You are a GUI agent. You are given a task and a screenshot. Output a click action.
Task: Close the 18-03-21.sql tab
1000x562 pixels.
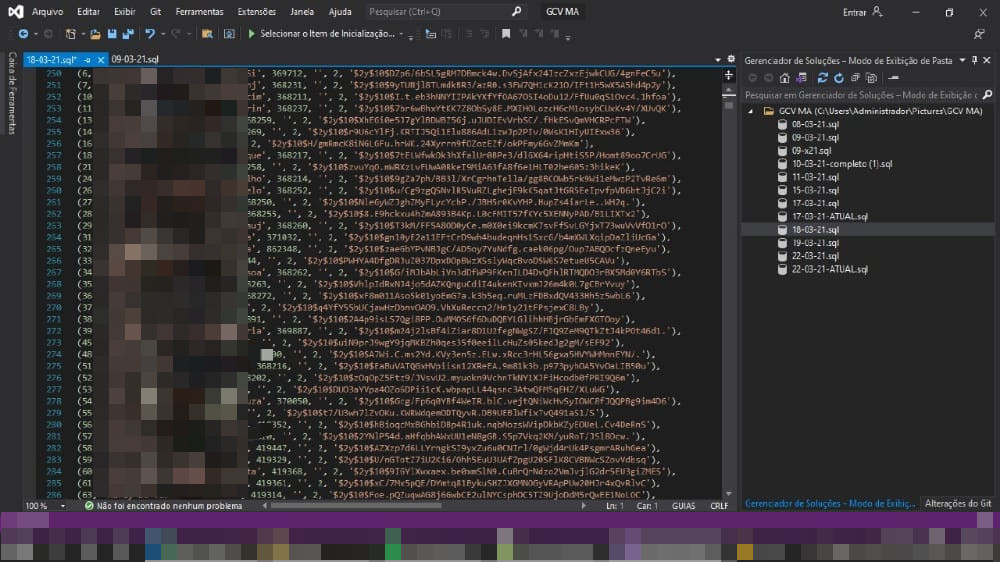click(101, 59)
